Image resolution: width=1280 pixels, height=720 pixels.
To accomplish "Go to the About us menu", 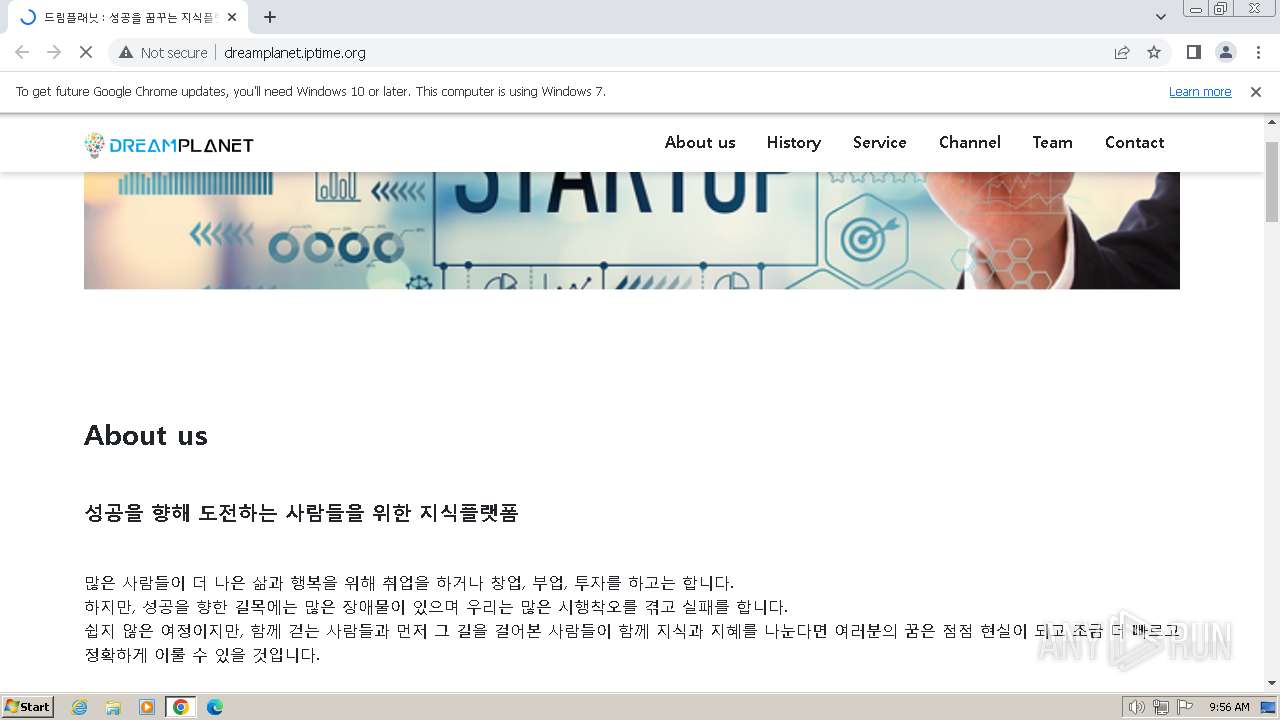I will pyautogui.click(x=700, y=142).
